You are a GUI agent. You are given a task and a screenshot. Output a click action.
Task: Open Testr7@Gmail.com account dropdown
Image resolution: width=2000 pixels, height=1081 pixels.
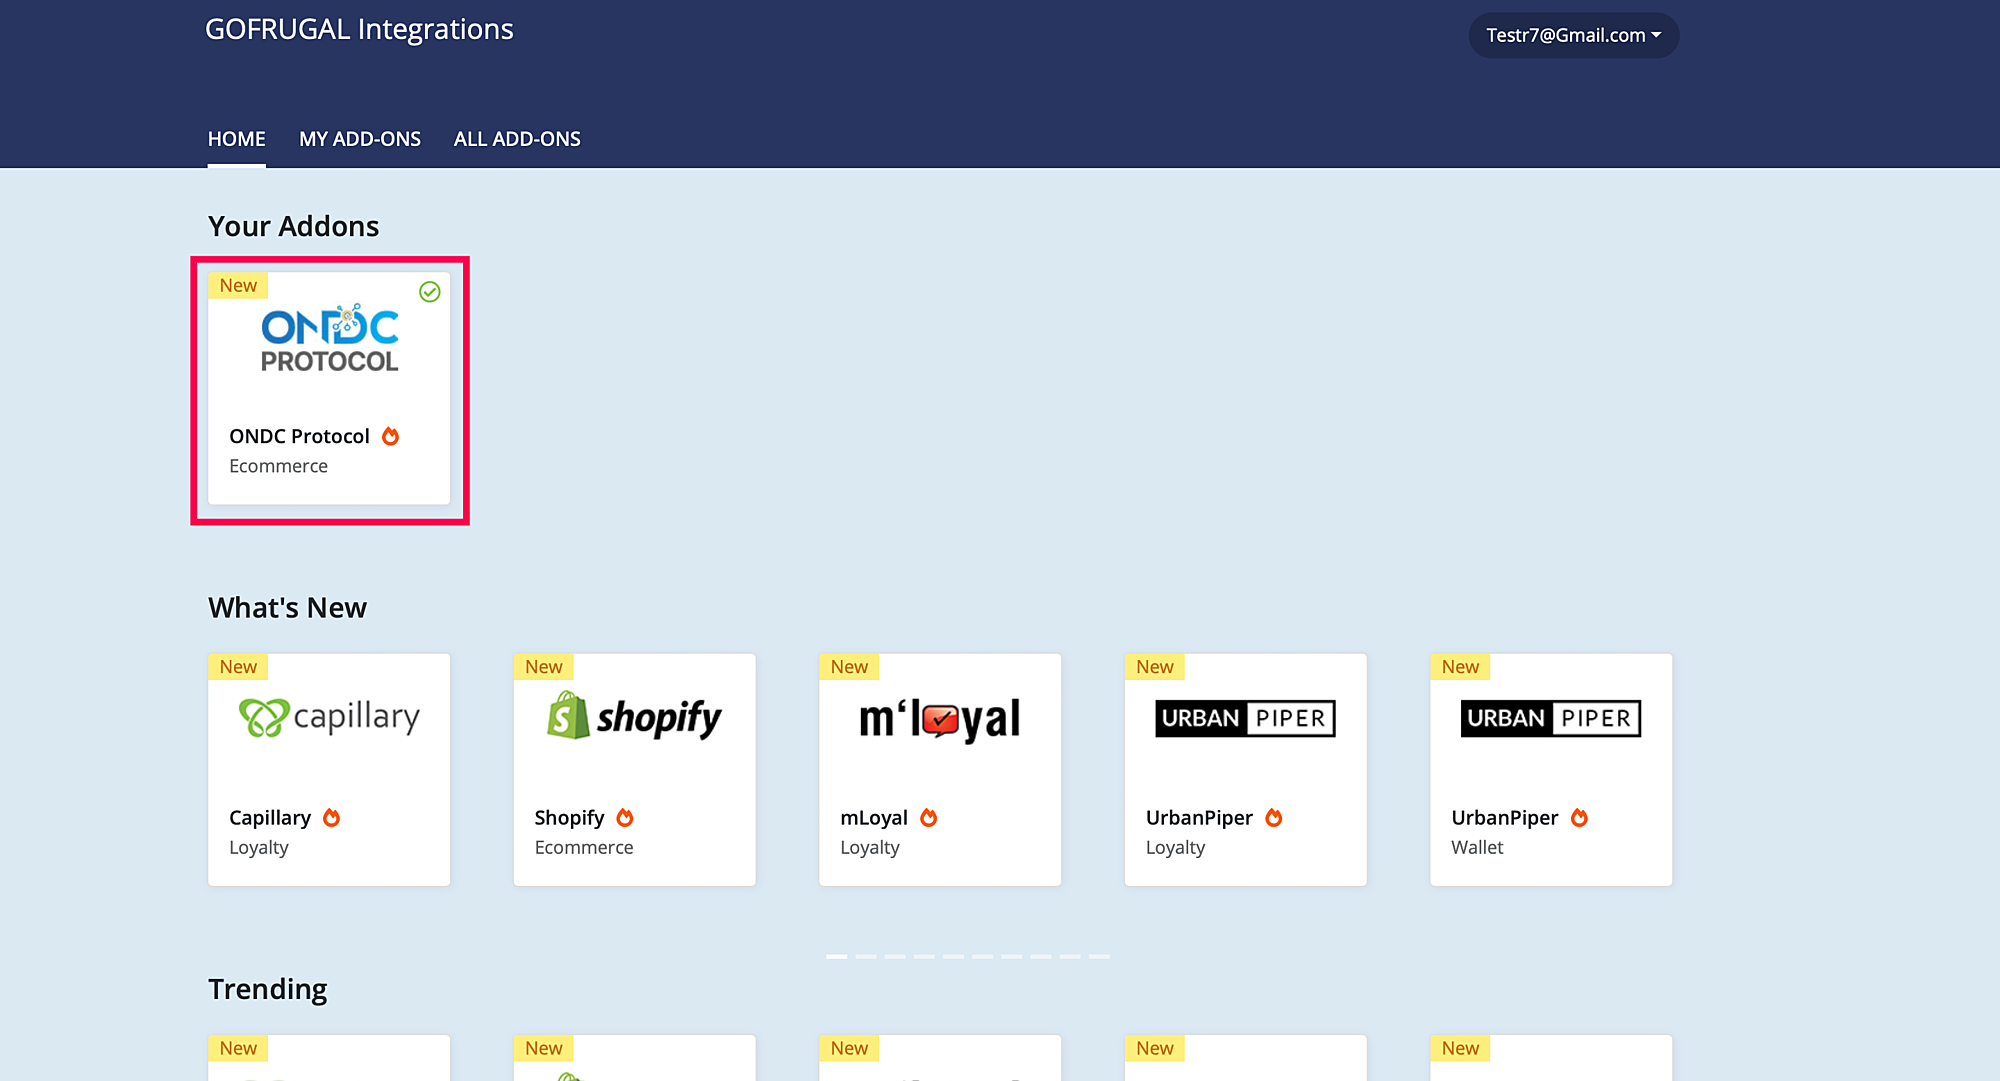point(1573,35)
